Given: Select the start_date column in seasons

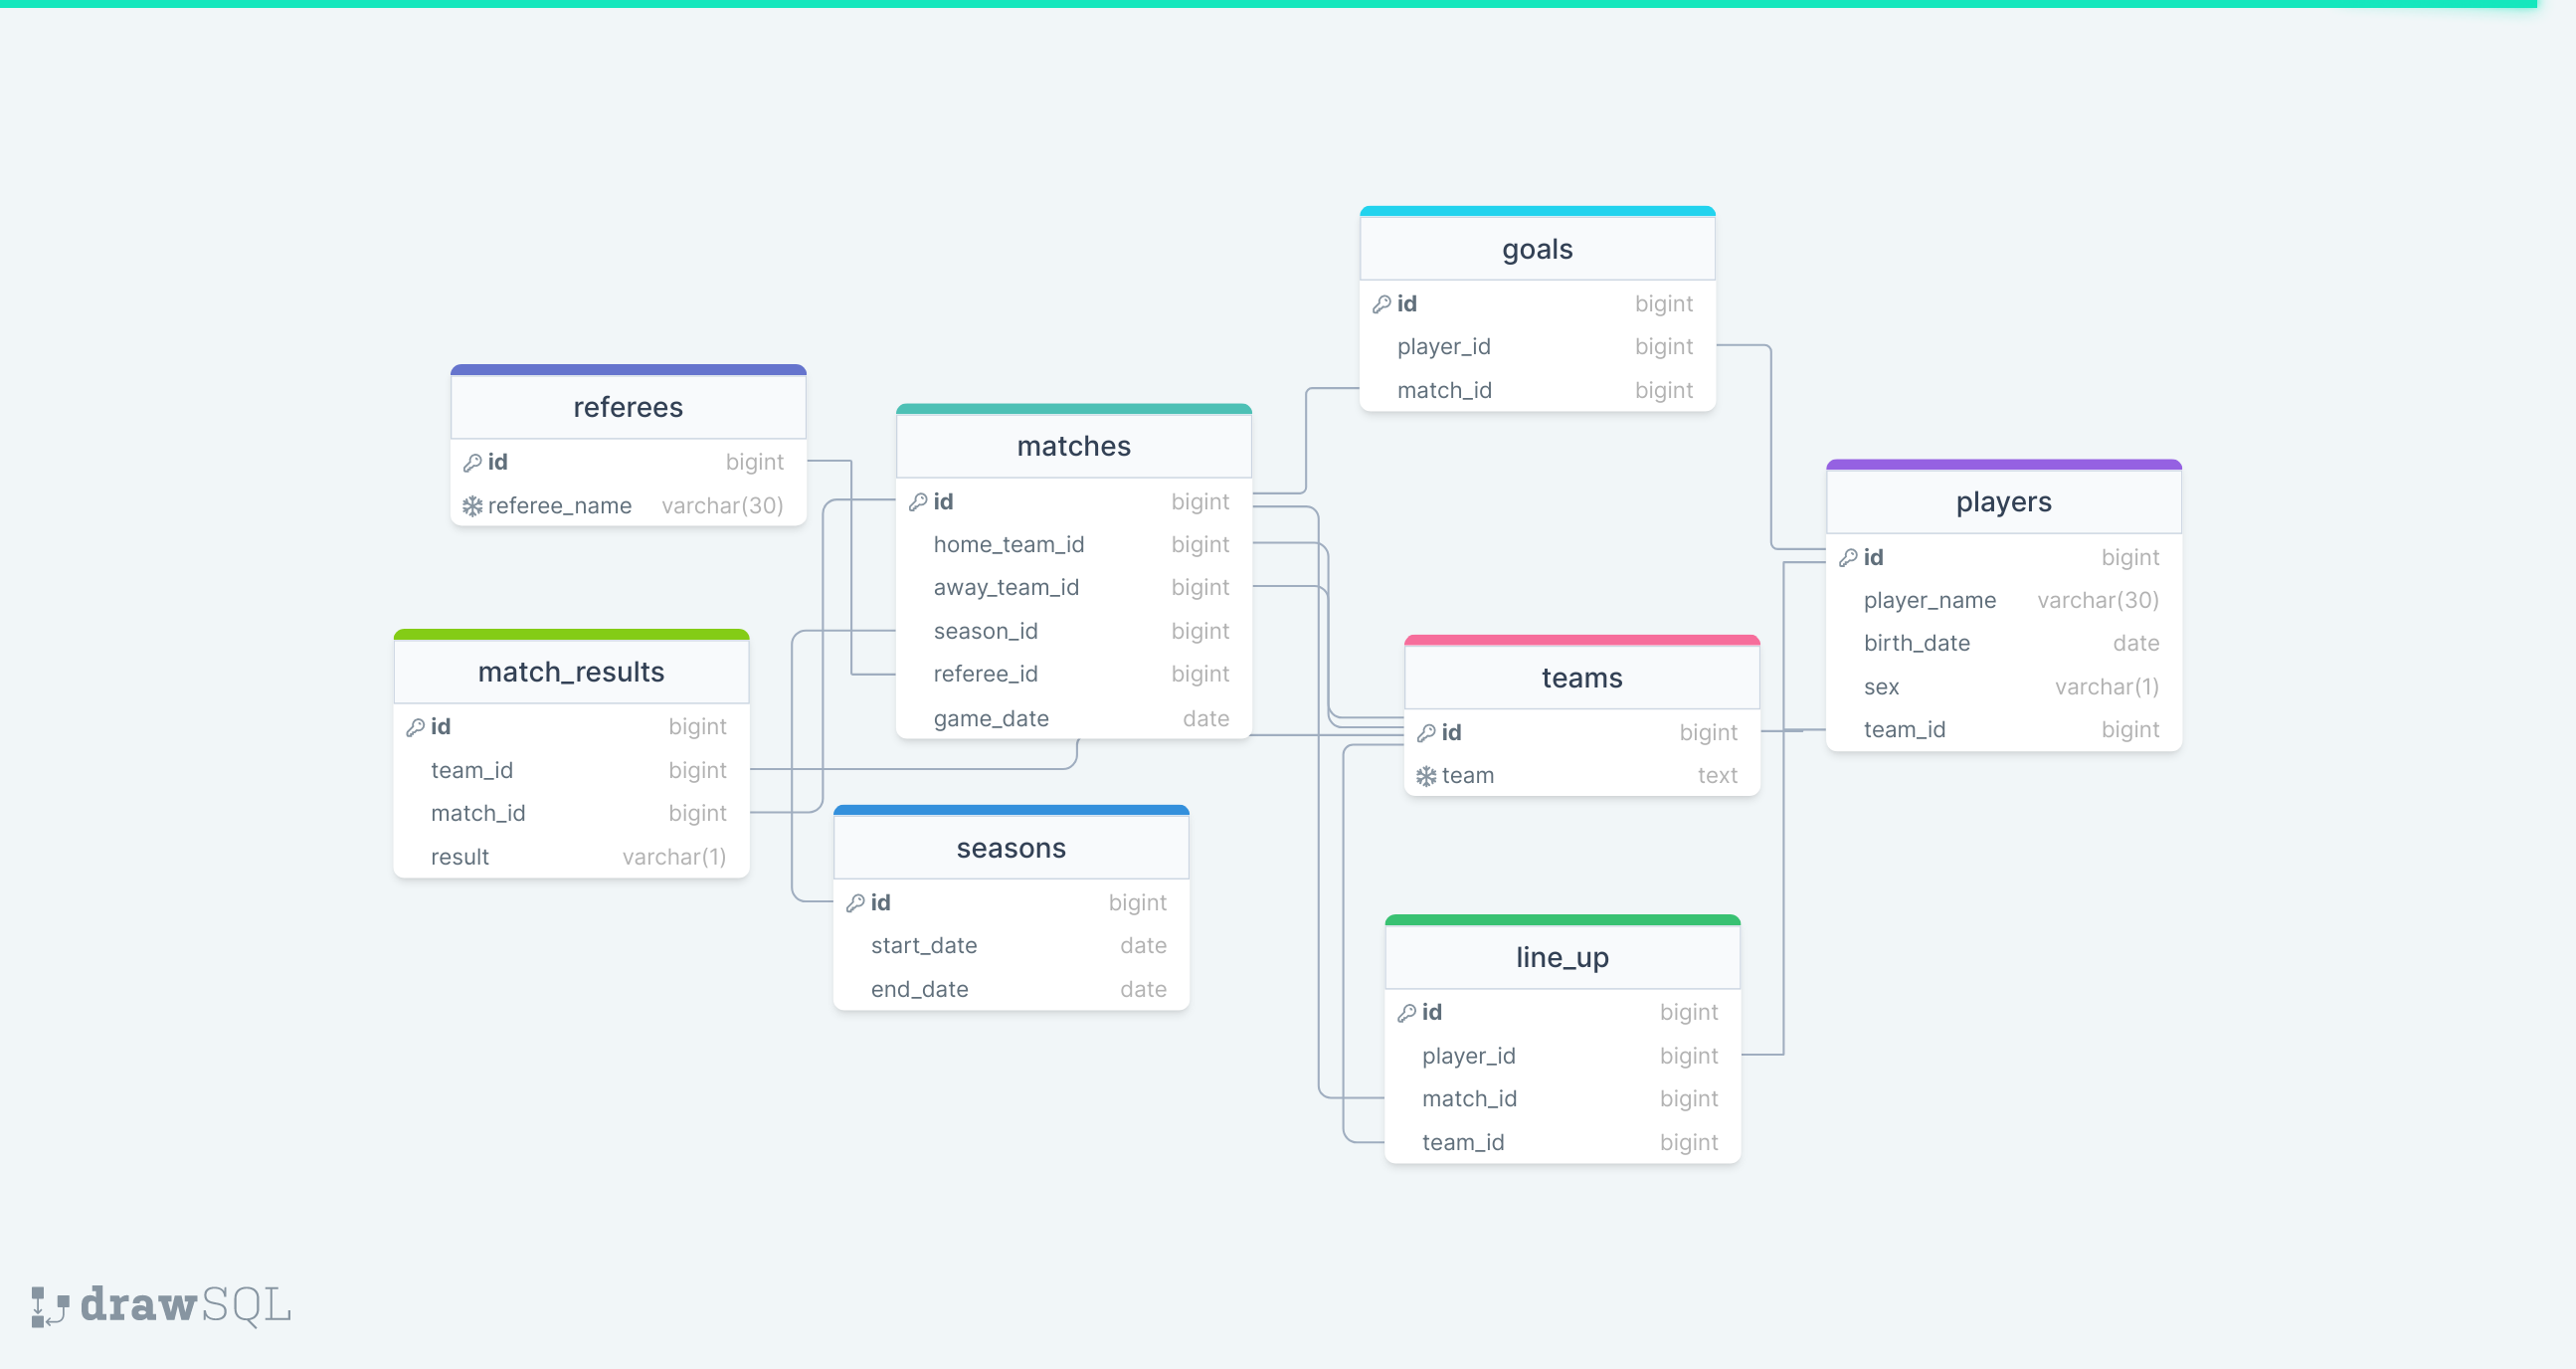Looking at the screenshot, I should click(x=923, y=945).
